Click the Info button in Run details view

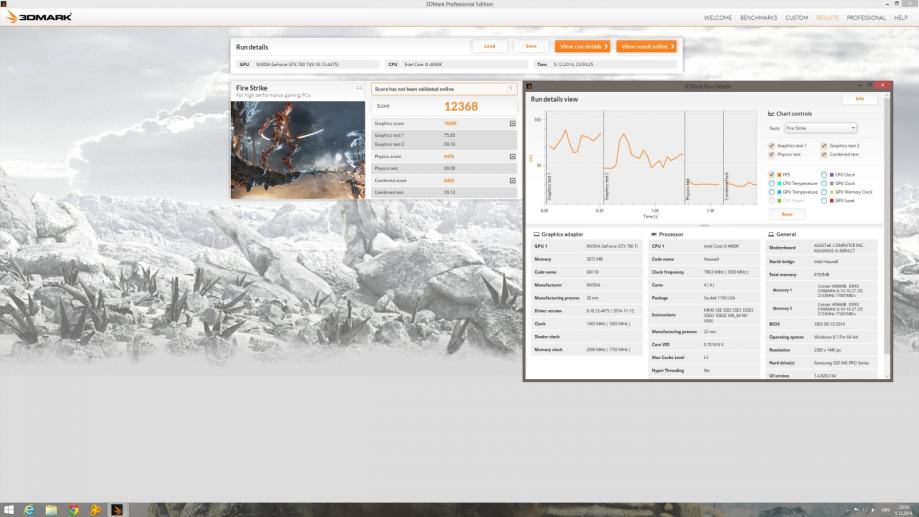(x=859, y=99)
